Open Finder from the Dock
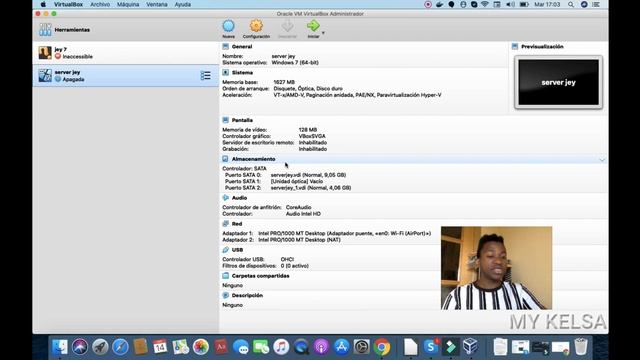This screenshot has width=640, height=360. pyautogui.click(x=60, y=347)
